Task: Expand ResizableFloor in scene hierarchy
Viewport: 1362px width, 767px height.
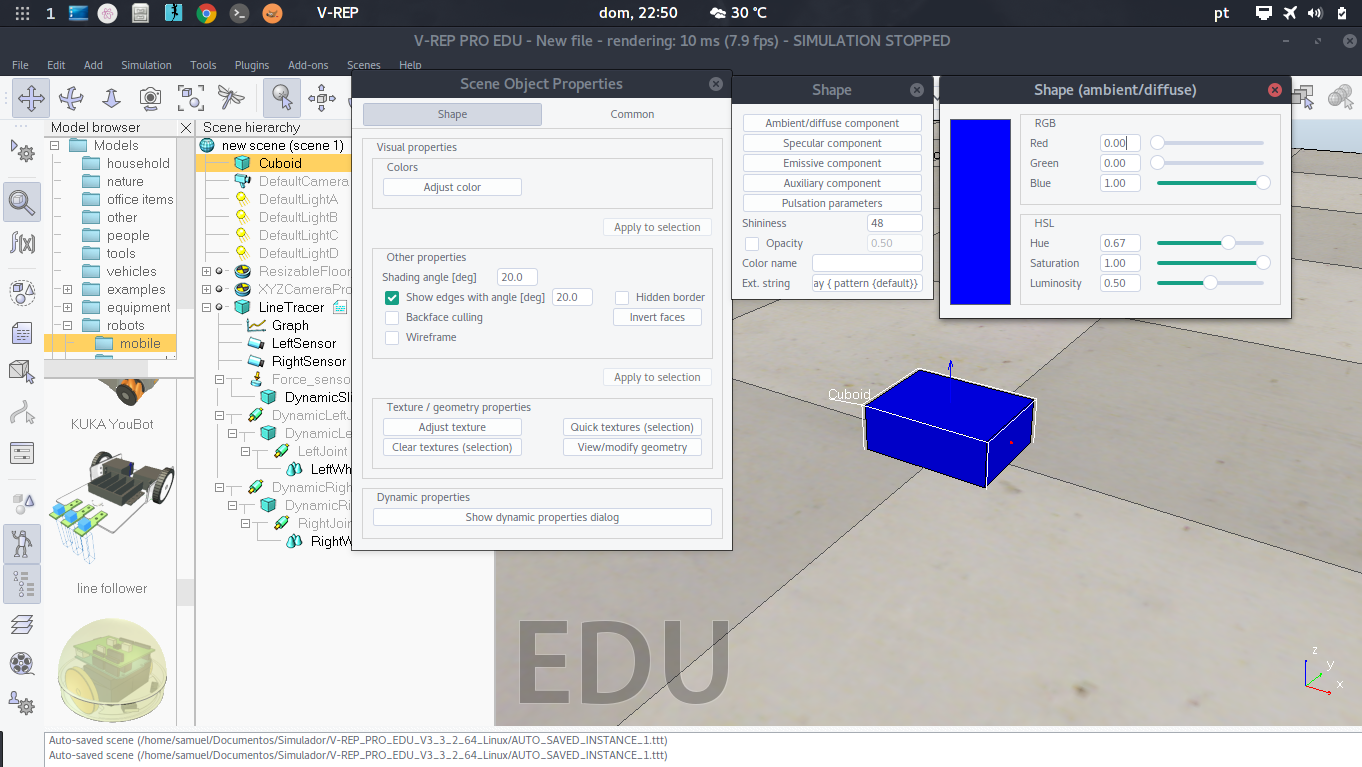Action: (206, 271)
